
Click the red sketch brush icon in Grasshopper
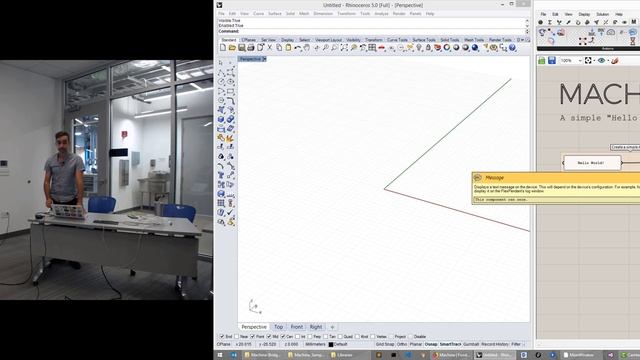[x=615, y=60]
